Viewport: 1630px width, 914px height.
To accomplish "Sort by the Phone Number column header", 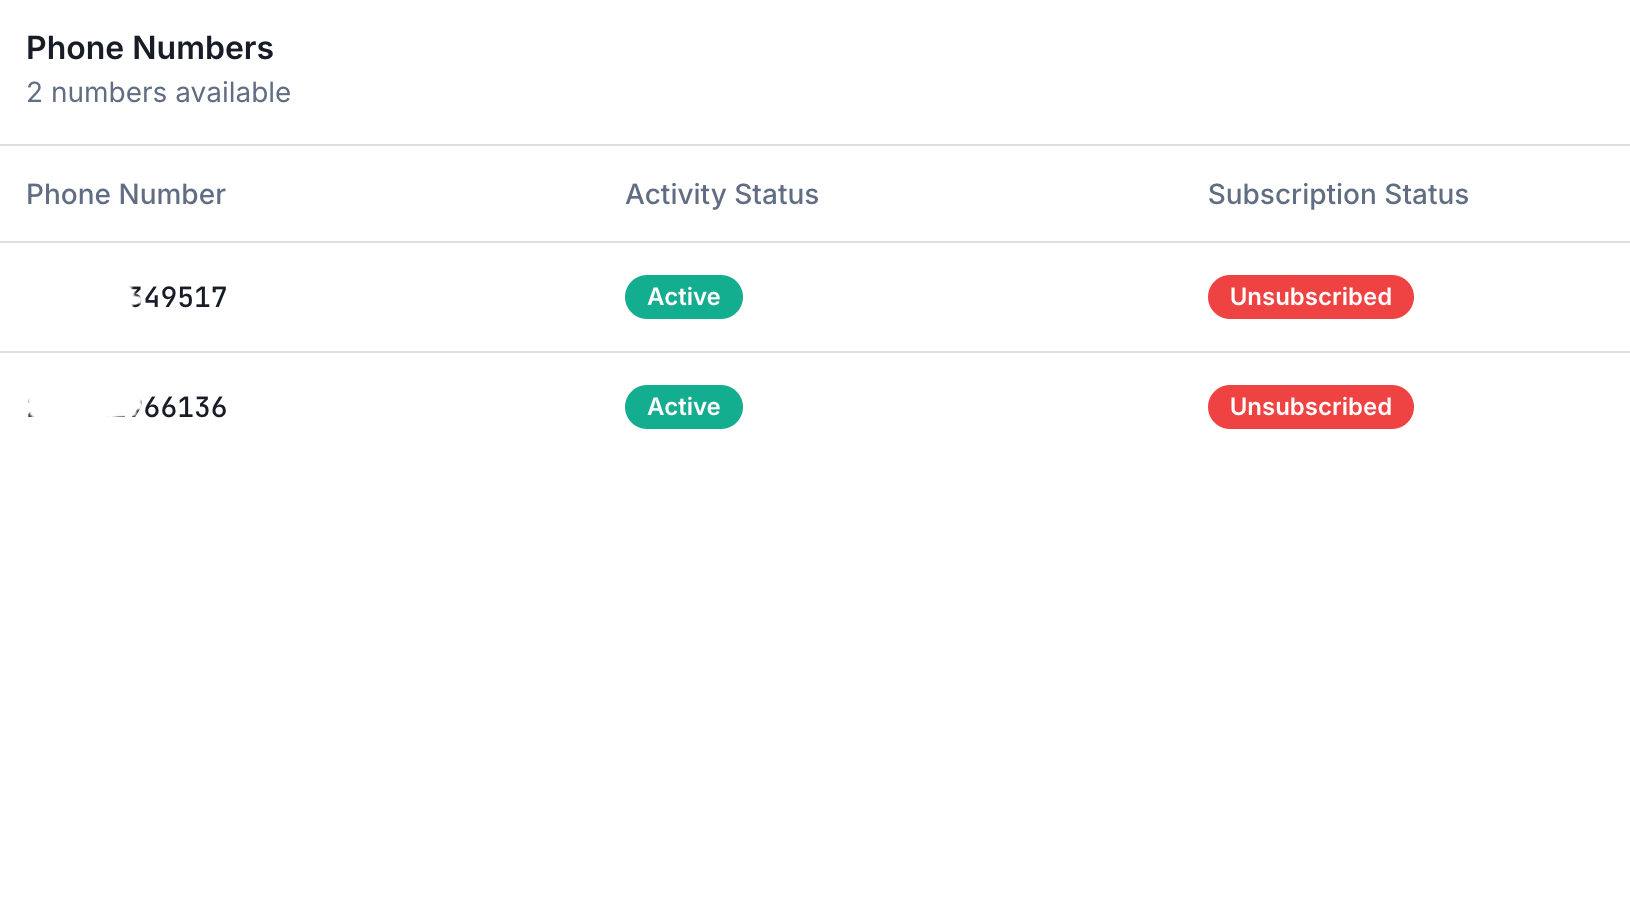I will [126, 194].
